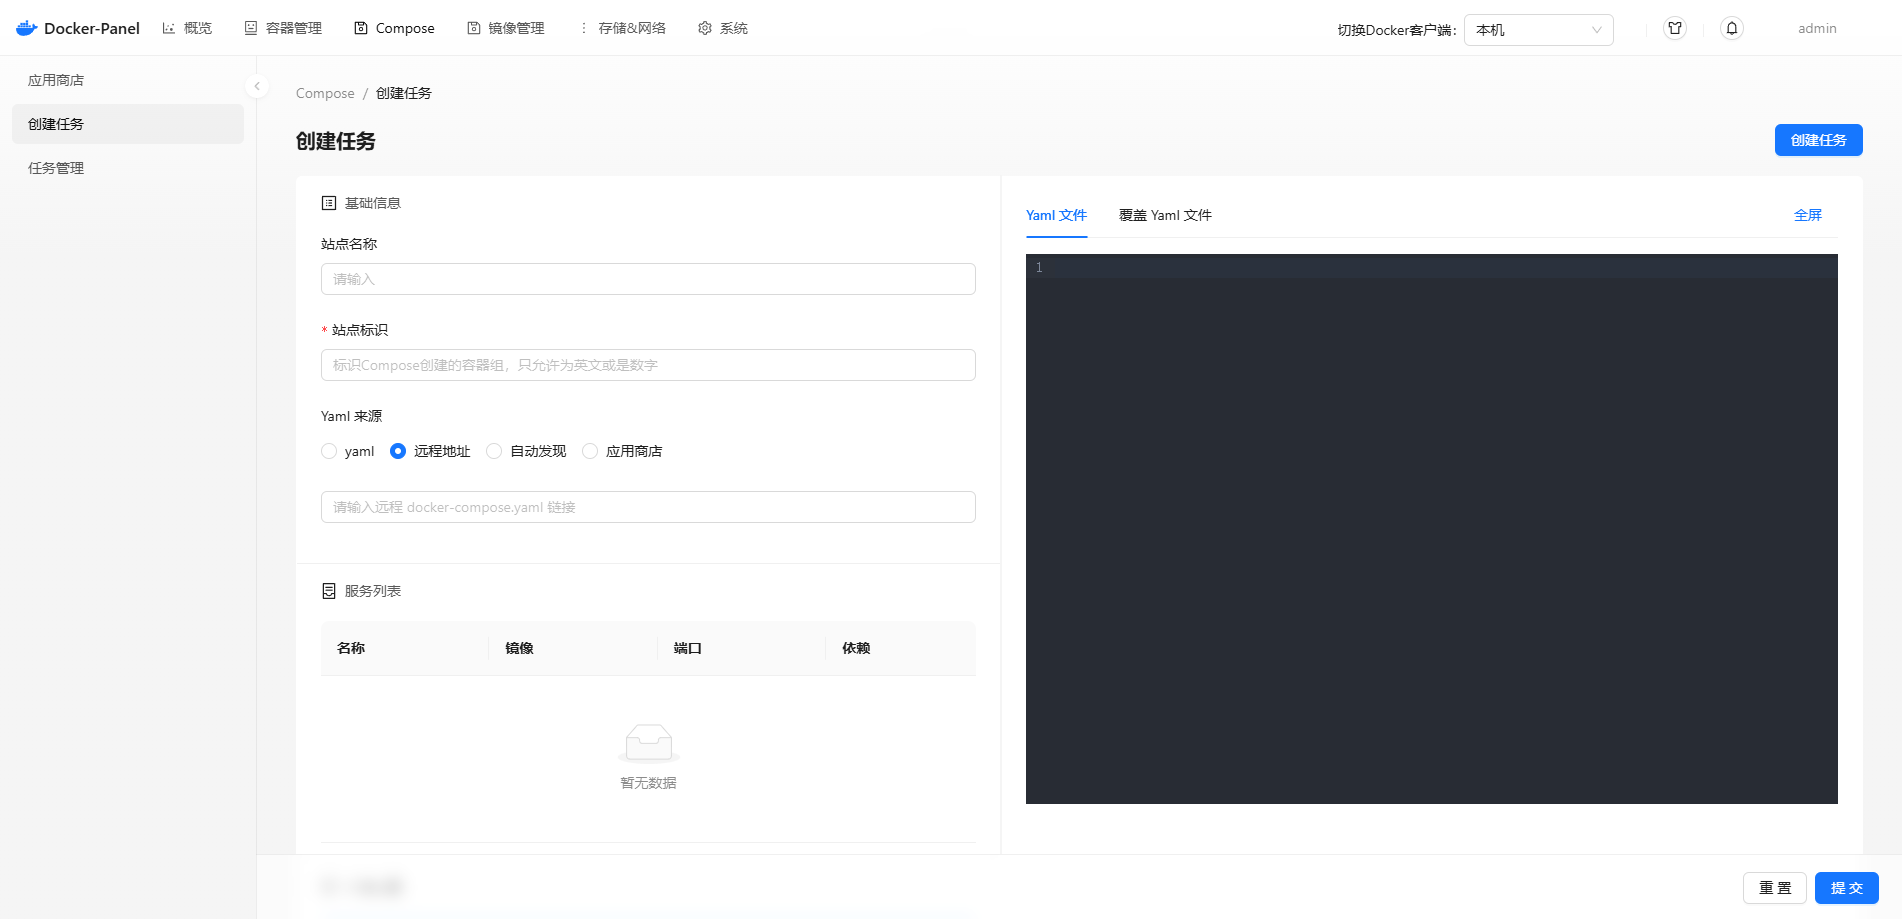Open 任务管理 in the sidebar

pos(56,168)
